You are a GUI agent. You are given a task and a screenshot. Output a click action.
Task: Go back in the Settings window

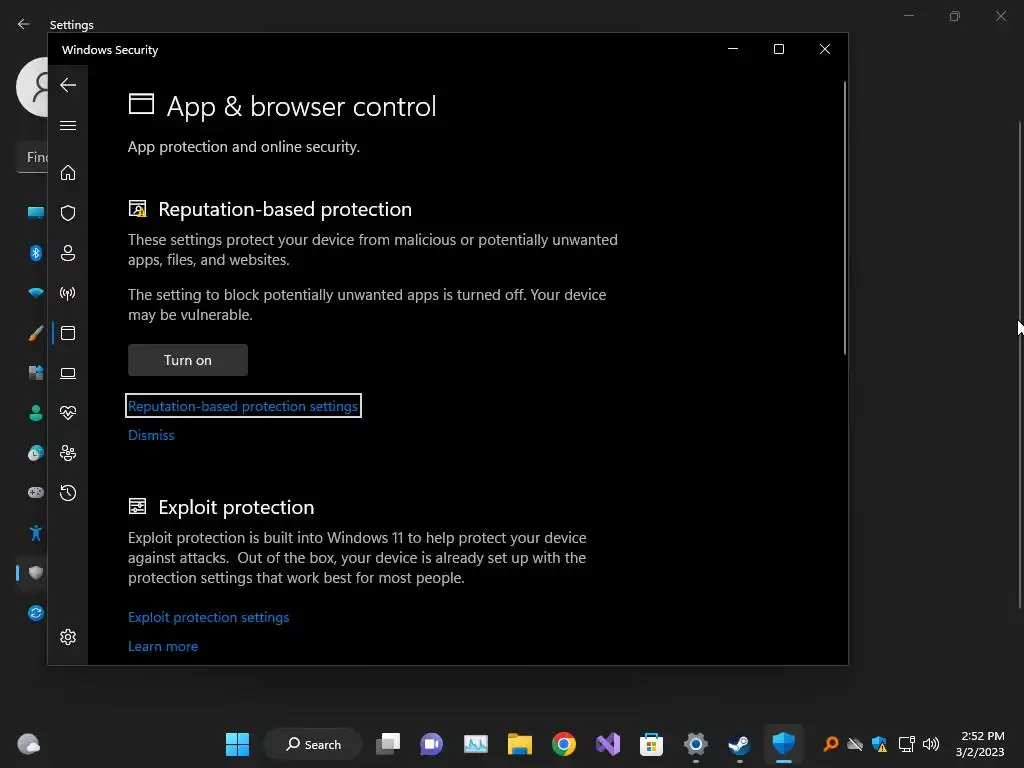24,24
